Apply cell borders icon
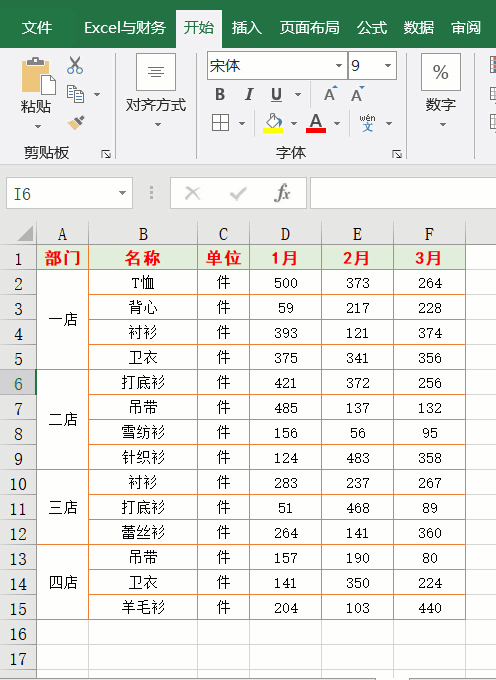The image size is (496, 680). click(x=220, y=123)
